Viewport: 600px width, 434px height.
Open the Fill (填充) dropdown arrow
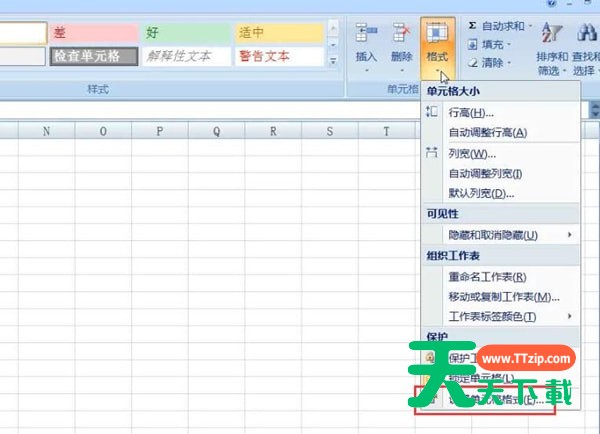point(509,45)
